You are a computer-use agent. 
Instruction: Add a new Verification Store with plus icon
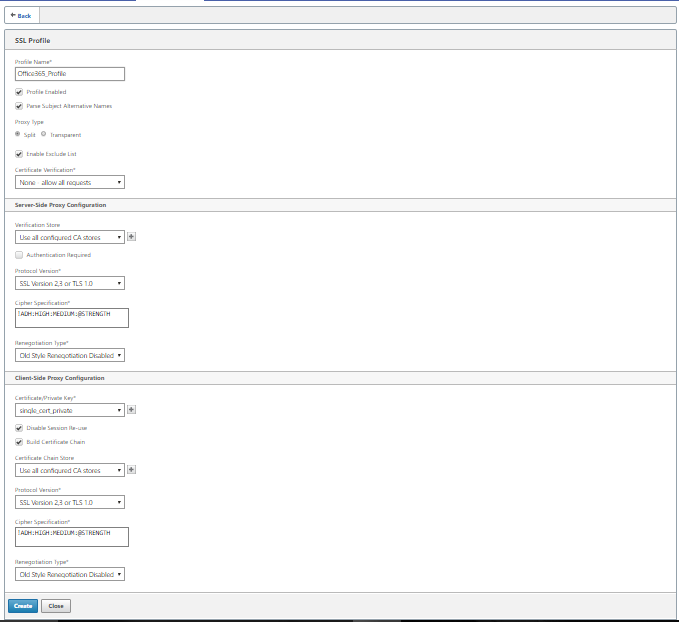pyautogui.click(x=132, y=236)
